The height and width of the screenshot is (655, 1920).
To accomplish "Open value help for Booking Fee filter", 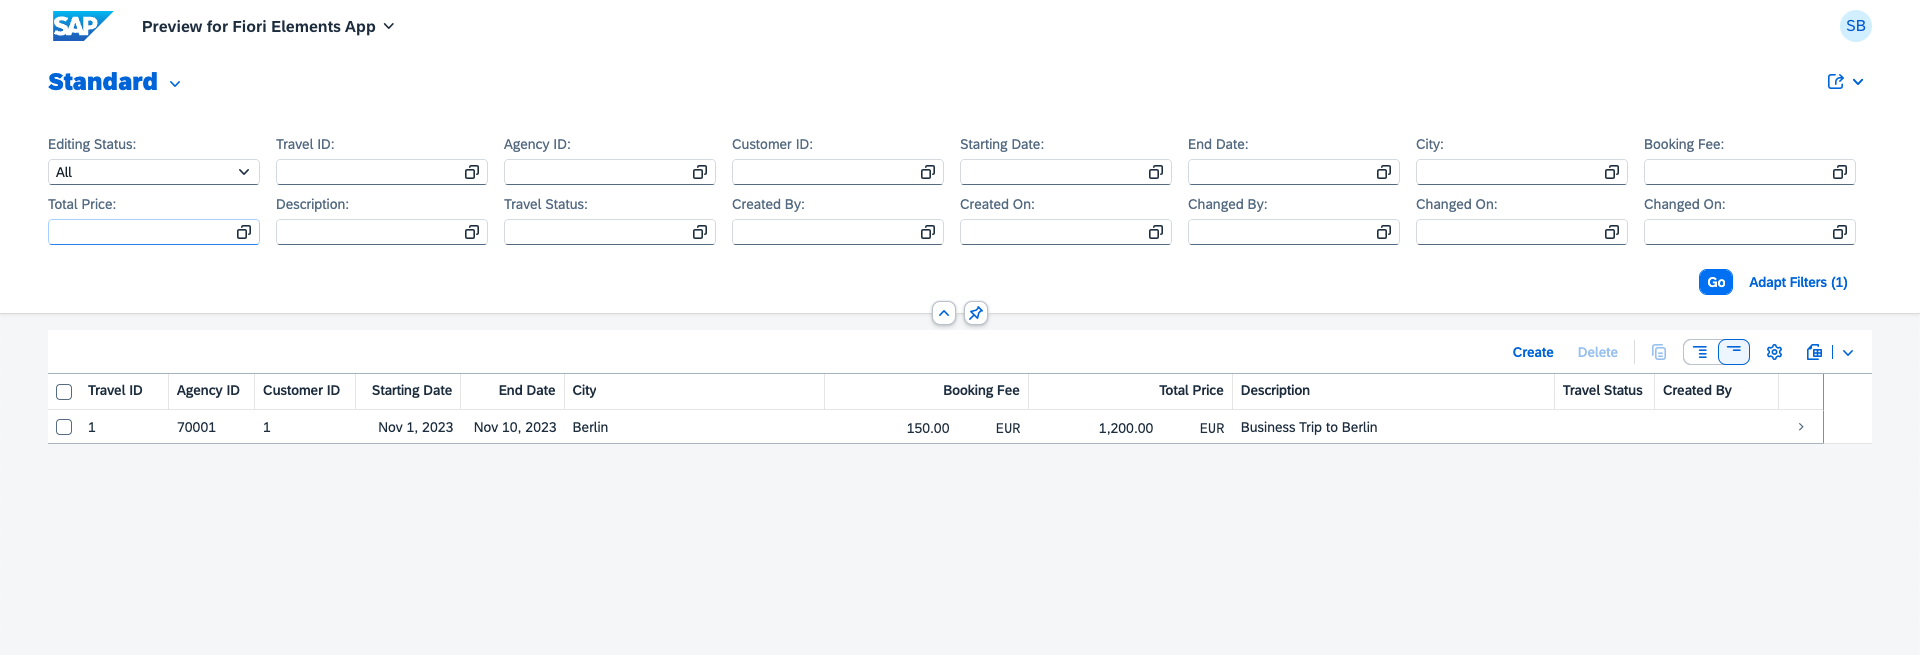I will coord(1840,173).
